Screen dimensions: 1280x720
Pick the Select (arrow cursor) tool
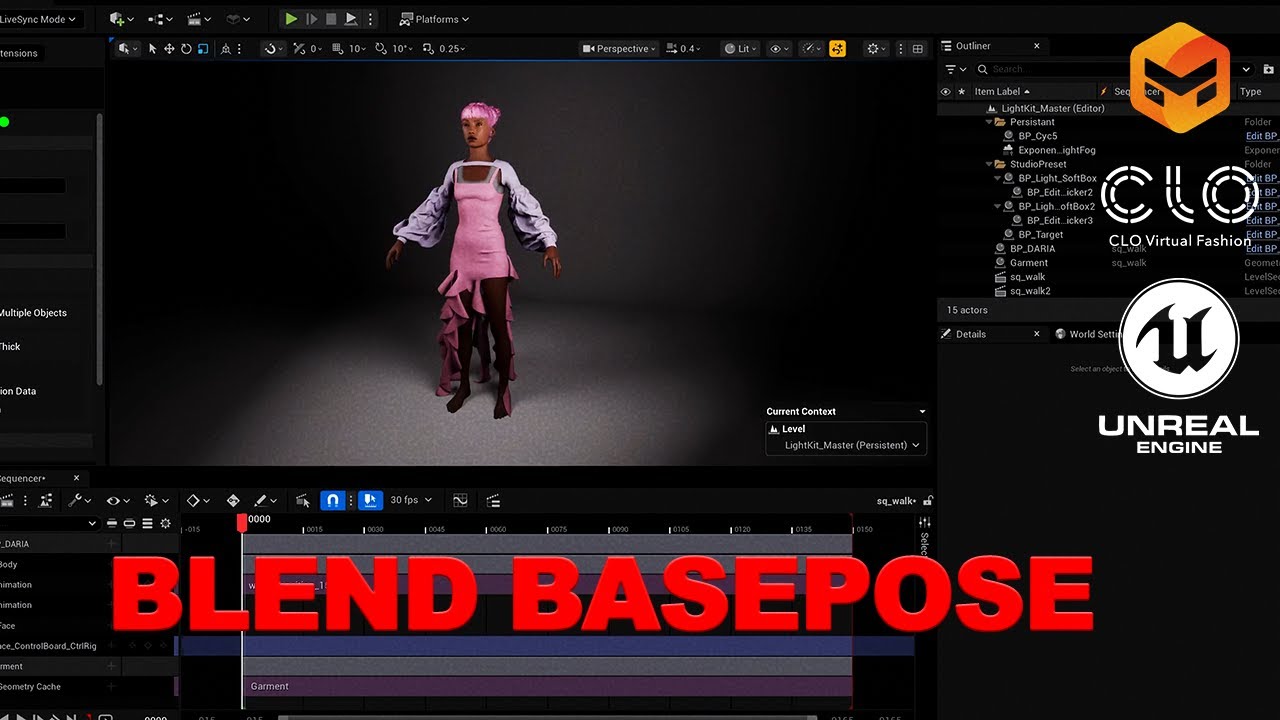[153, 48]
